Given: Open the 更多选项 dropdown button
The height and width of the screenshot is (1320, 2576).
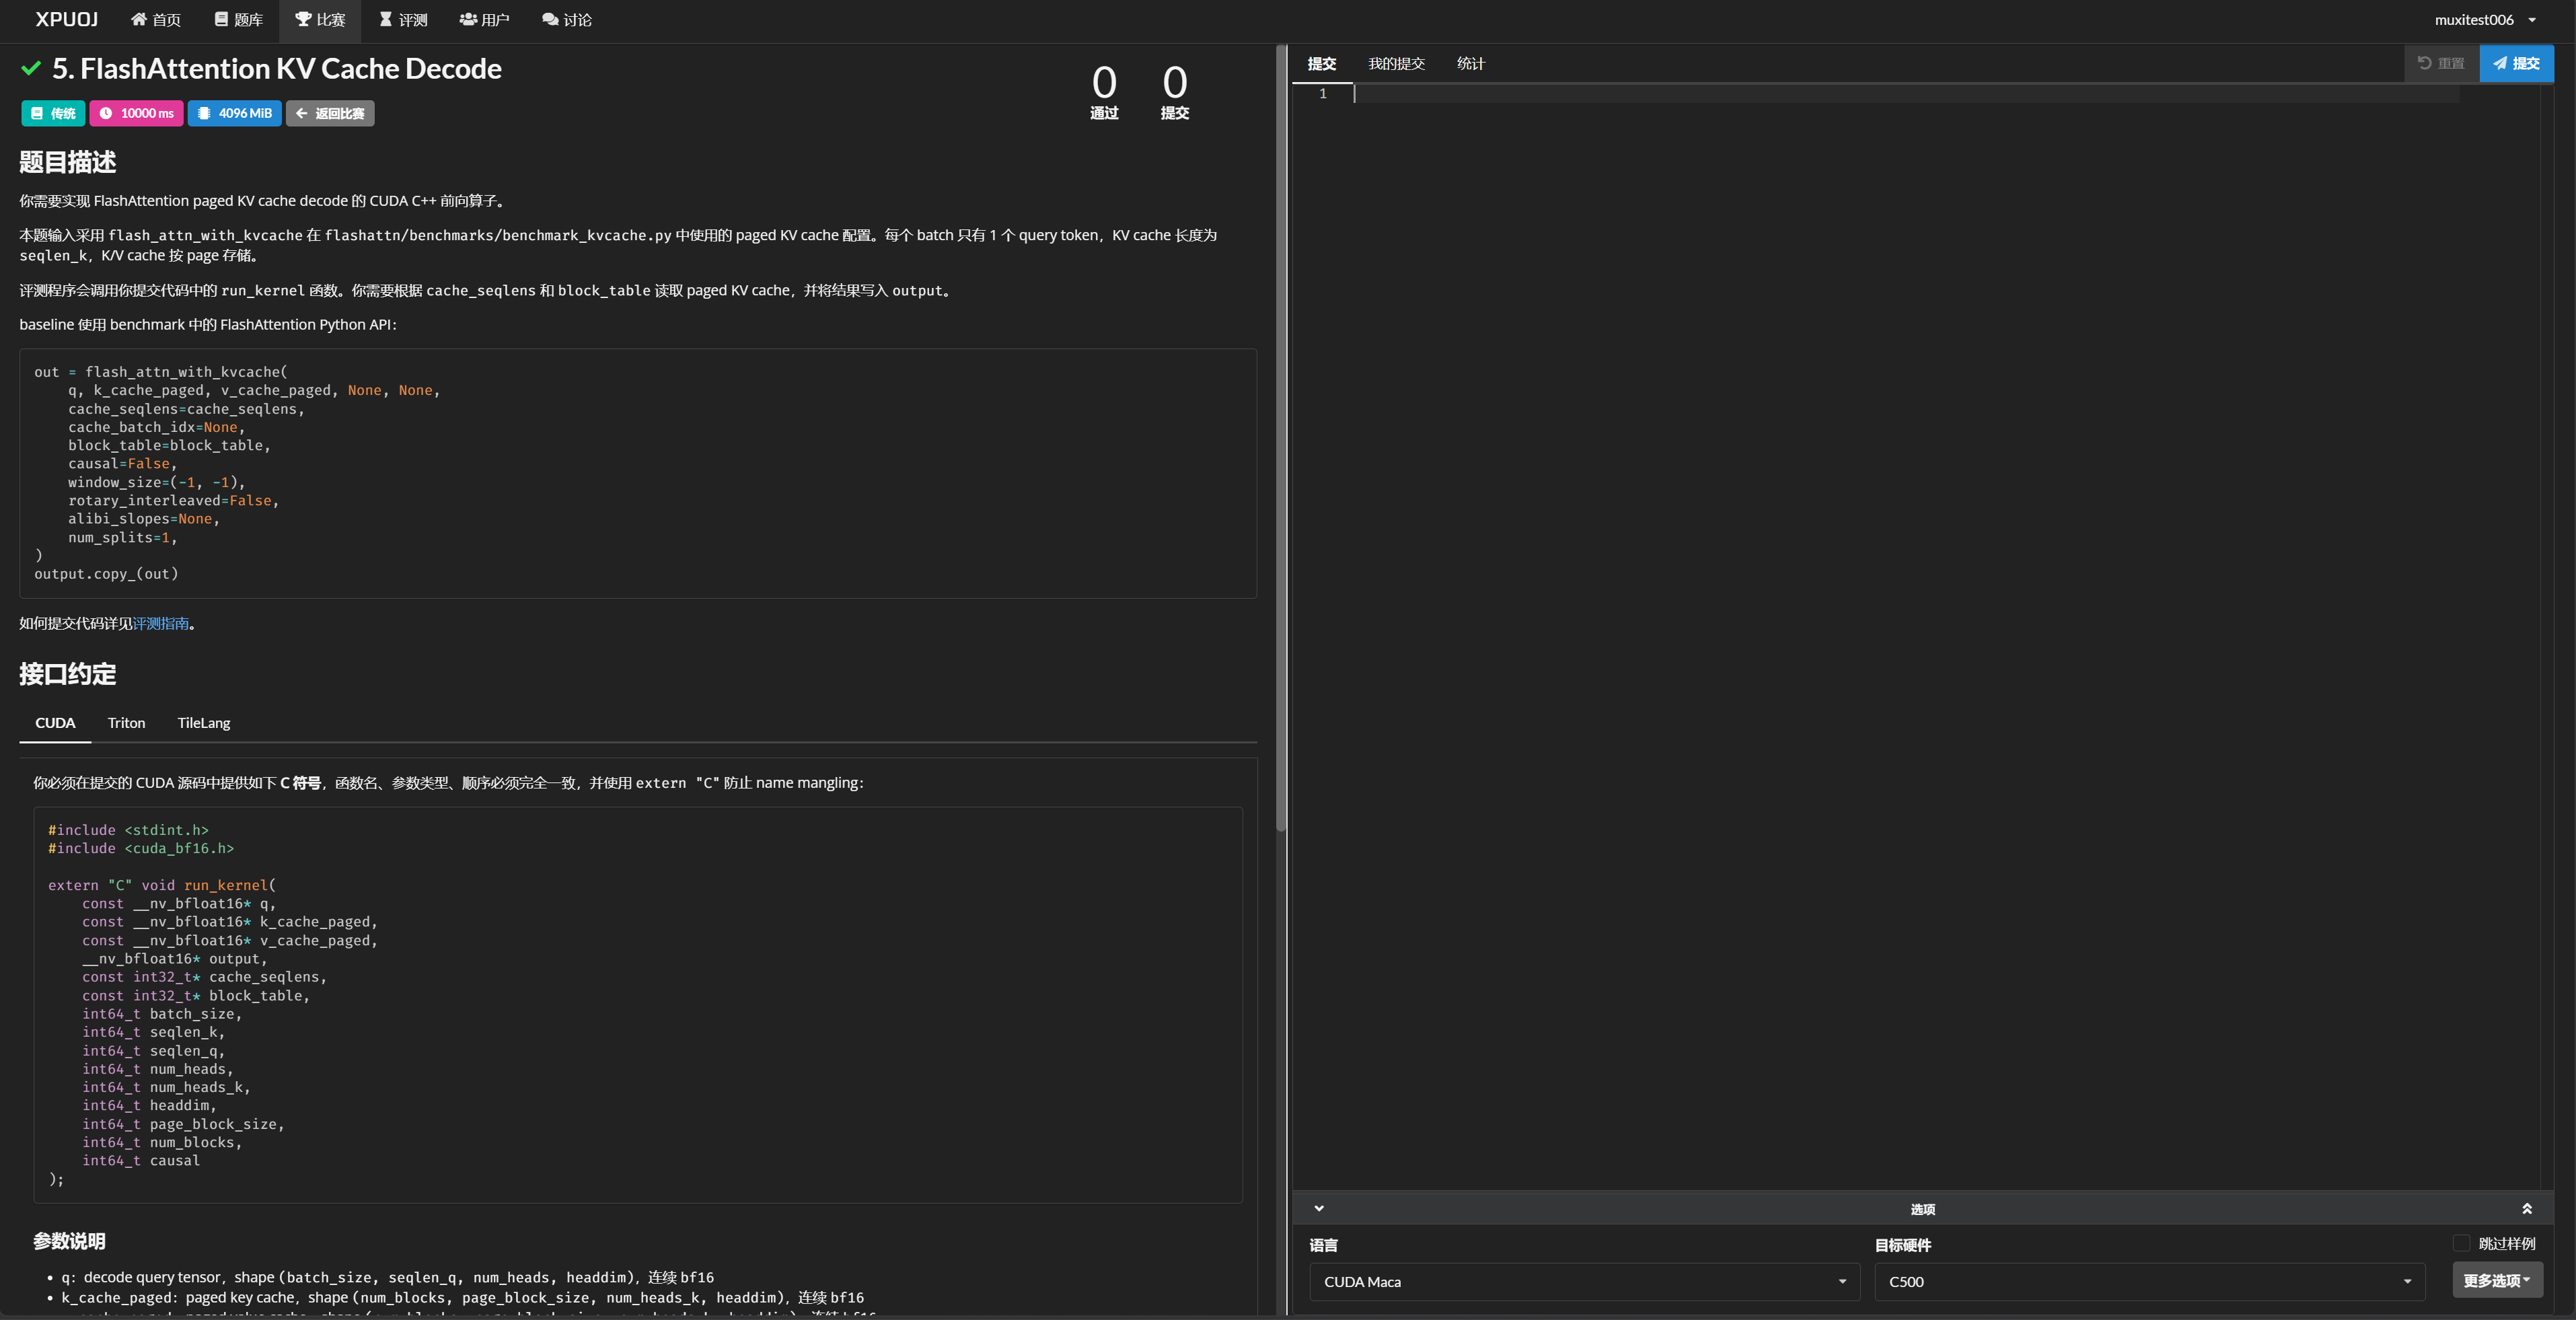Looking at the screenshot, I should tap(2497, 1280).
